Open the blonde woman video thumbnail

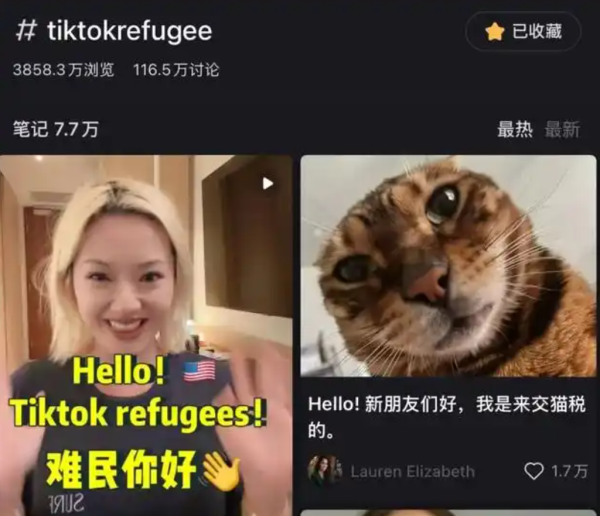click(x=146, y=335)
